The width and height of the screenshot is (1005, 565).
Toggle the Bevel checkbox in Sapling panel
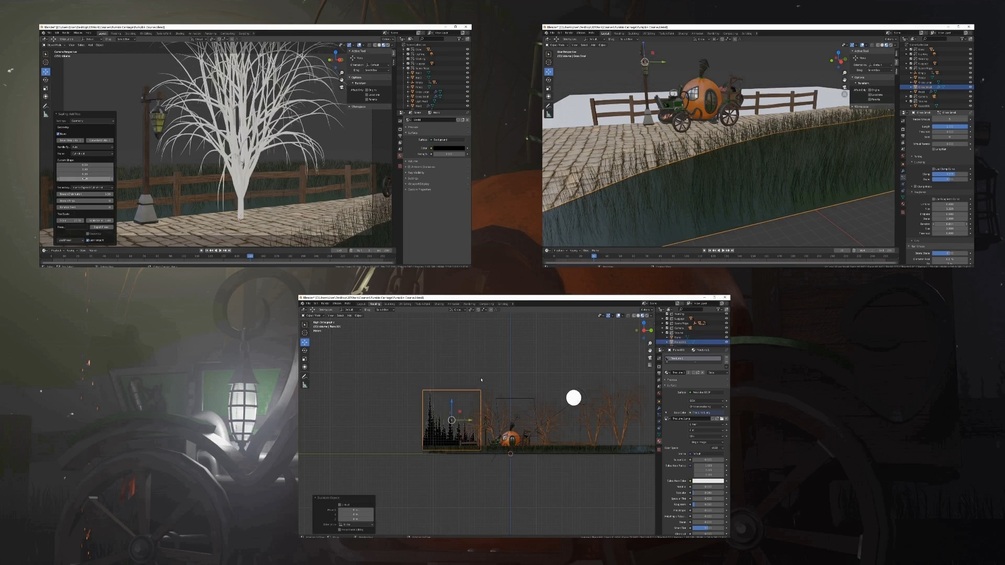click(x=58, y=134)
